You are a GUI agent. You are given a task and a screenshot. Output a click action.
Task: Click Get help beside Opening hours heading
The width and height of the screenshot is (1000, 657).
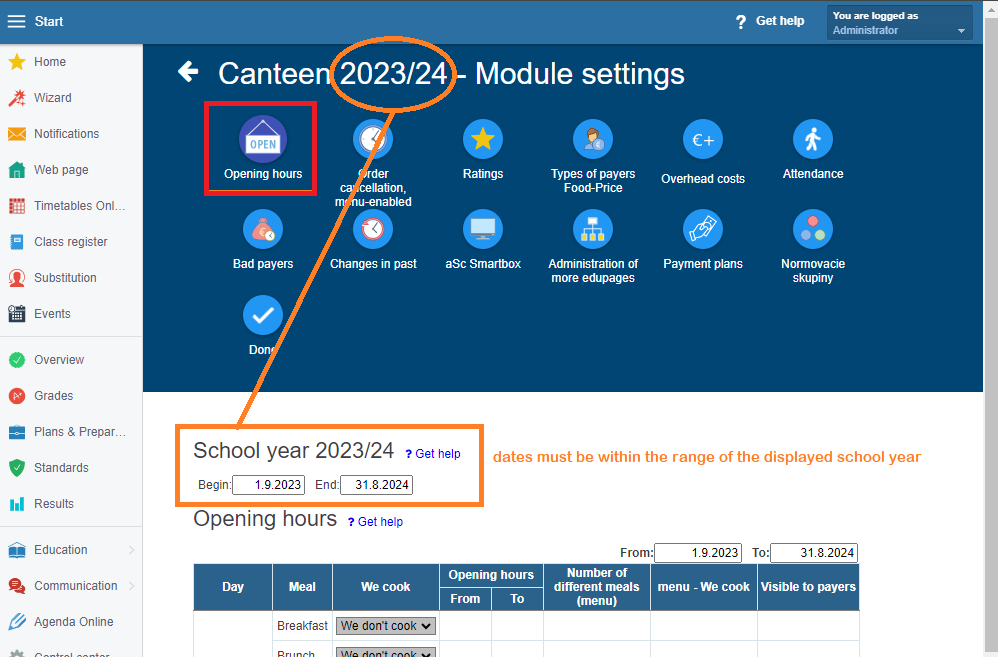(x=376, y=522)
